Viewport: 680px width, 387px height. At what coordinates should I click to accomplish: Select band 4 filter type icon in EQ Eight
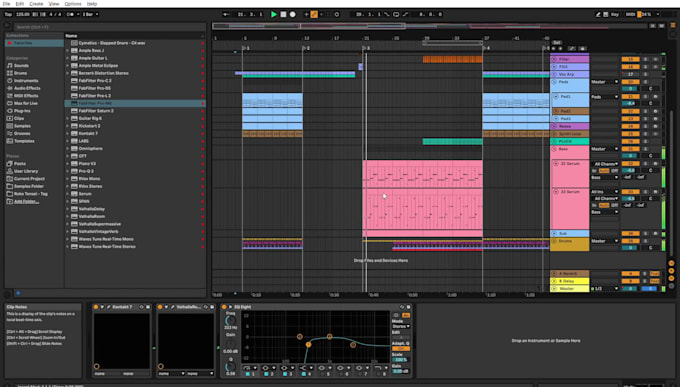[303, 368]
